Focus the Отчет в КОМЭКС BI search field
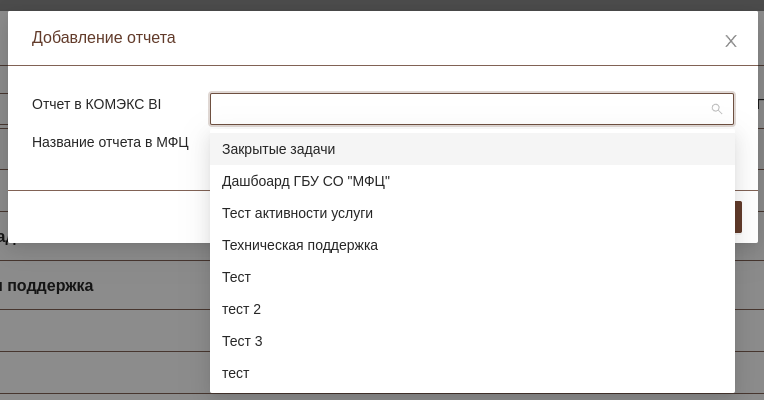 point(460,109)
